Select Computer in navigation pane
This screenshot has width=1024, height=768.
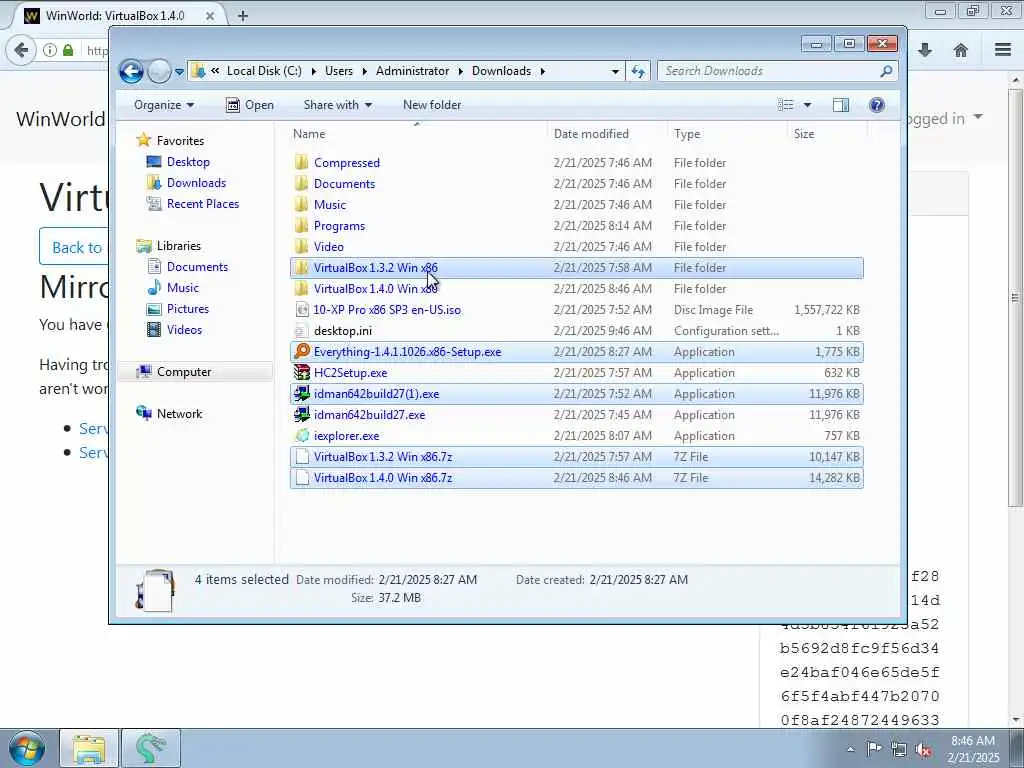pos(184,372)
